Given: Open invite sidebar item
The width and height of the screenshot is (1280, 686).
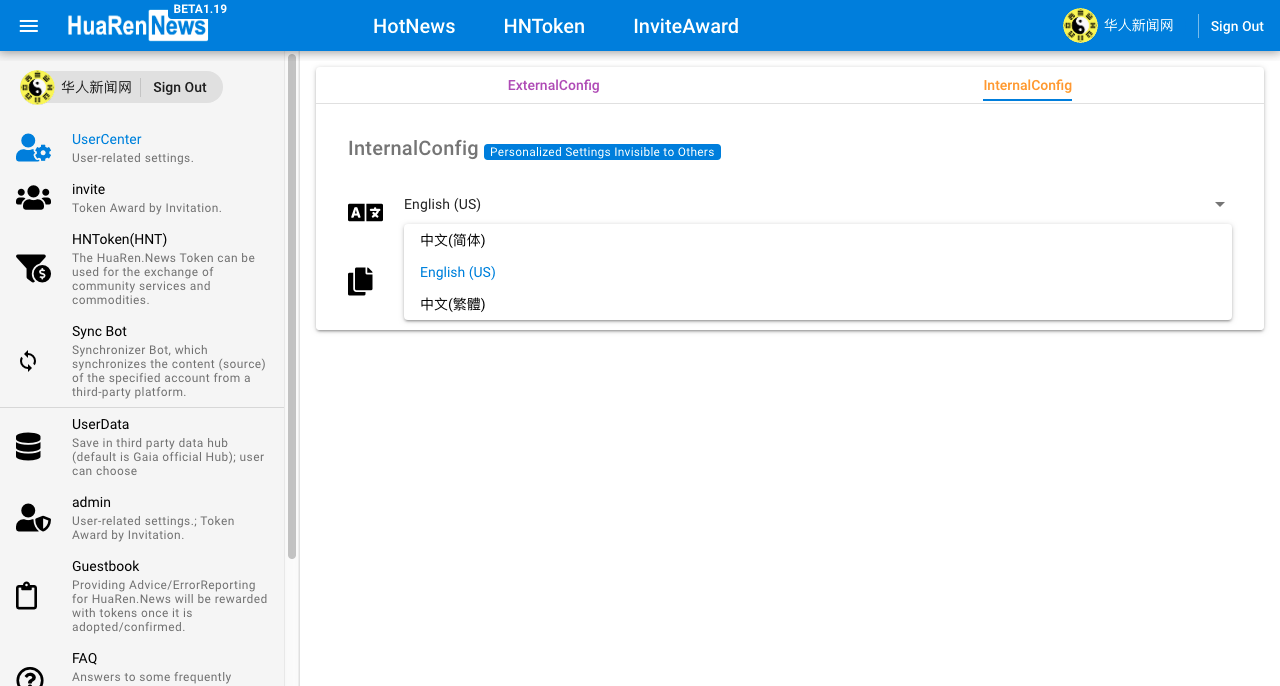Looking at the screenshot, I should click(142, 199).
